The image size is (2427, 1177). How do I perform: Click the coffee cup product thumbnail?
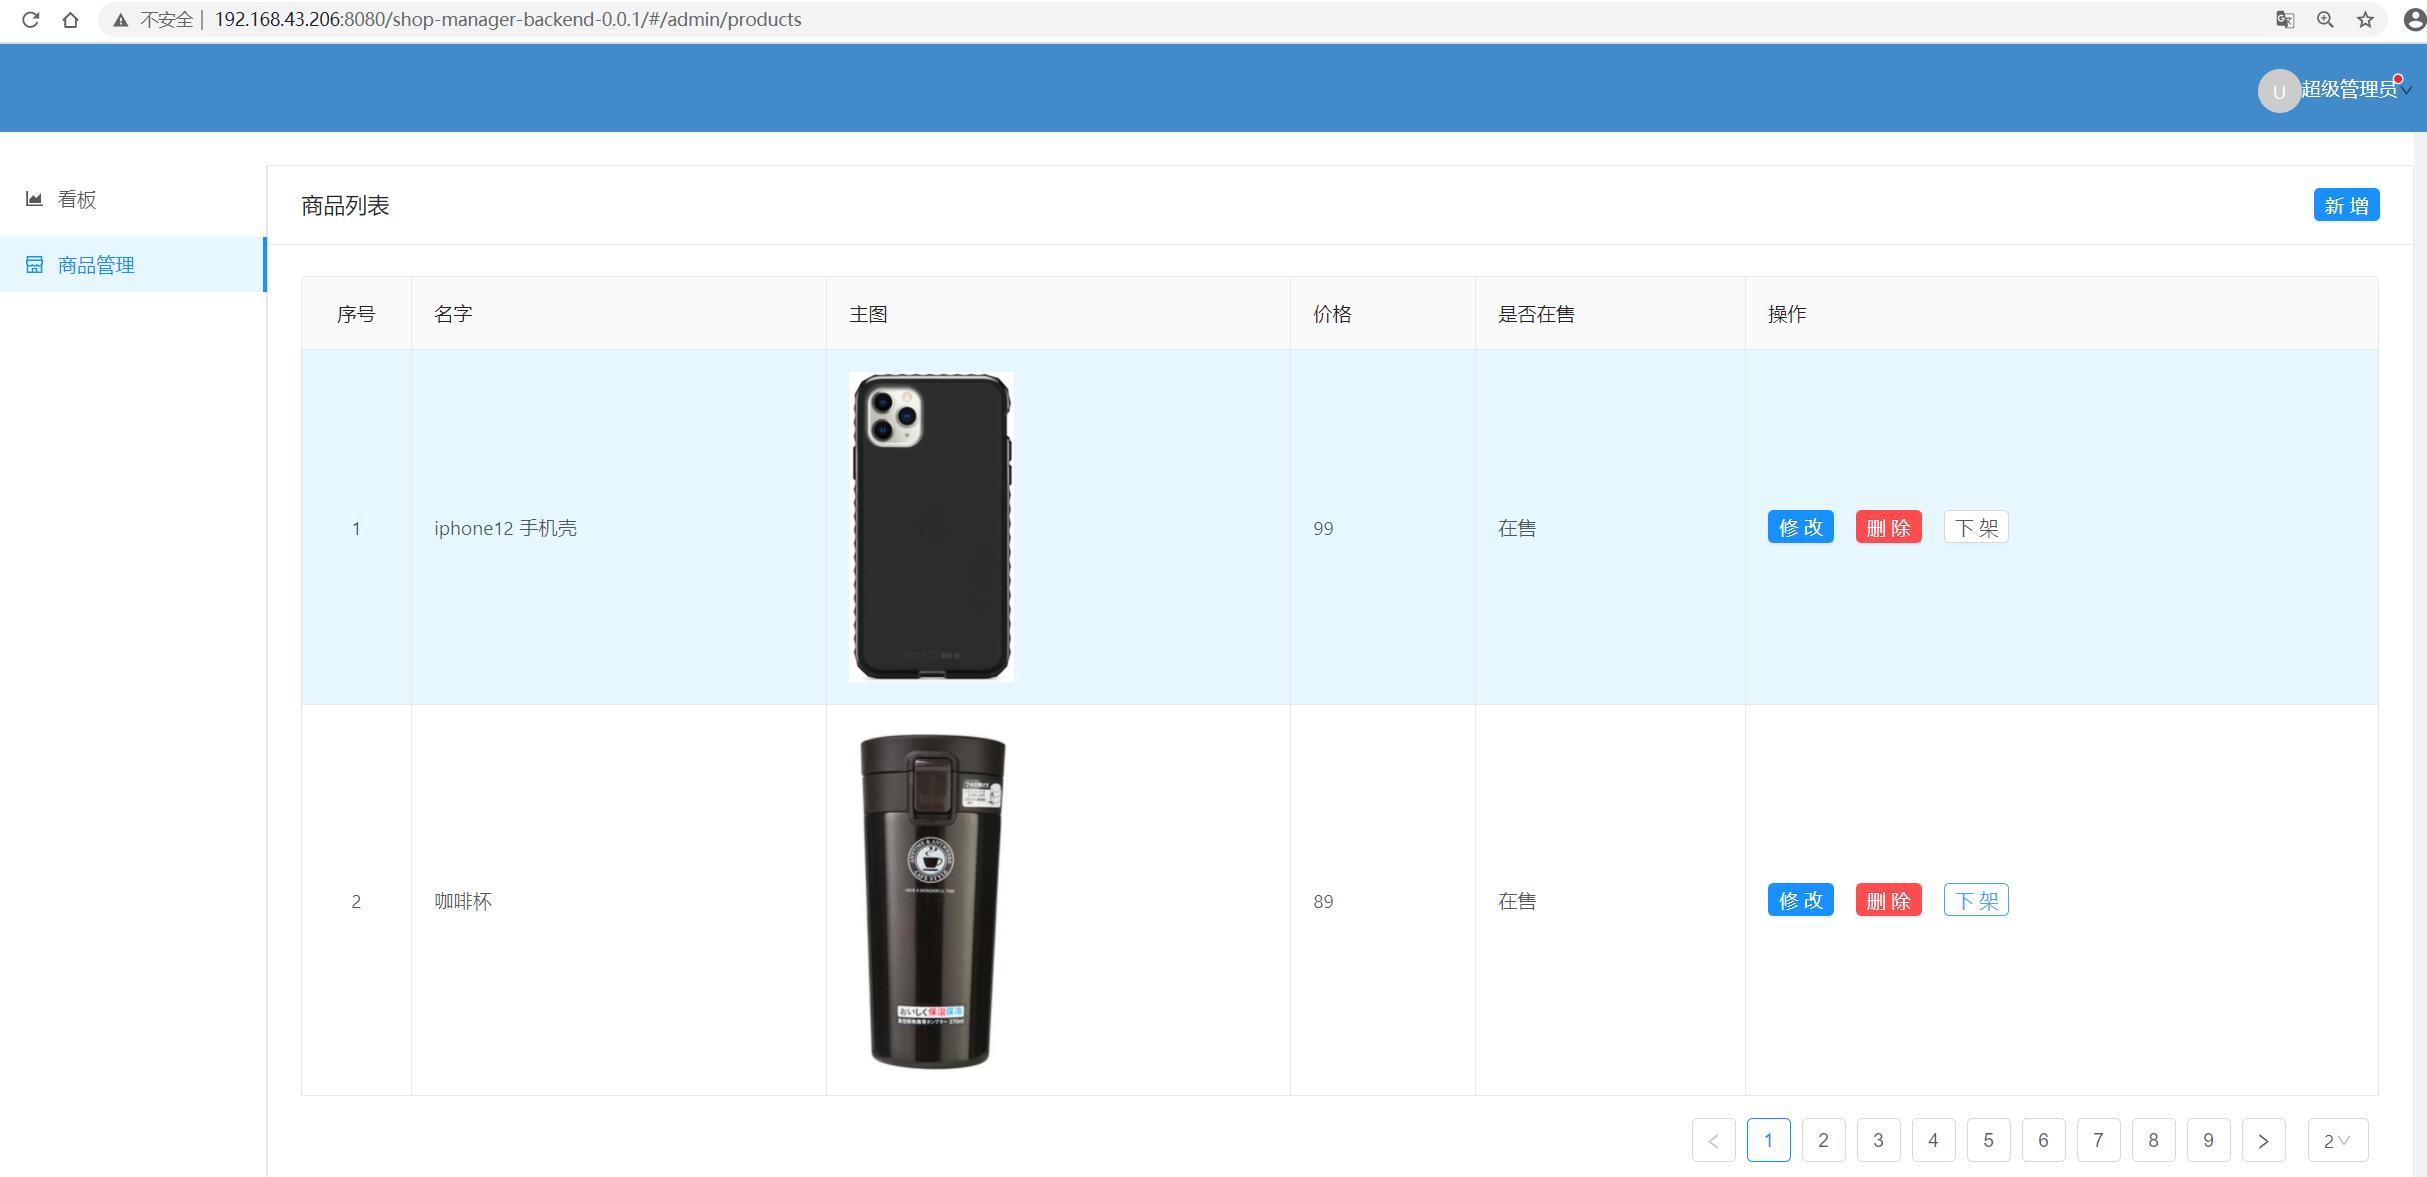932,900
